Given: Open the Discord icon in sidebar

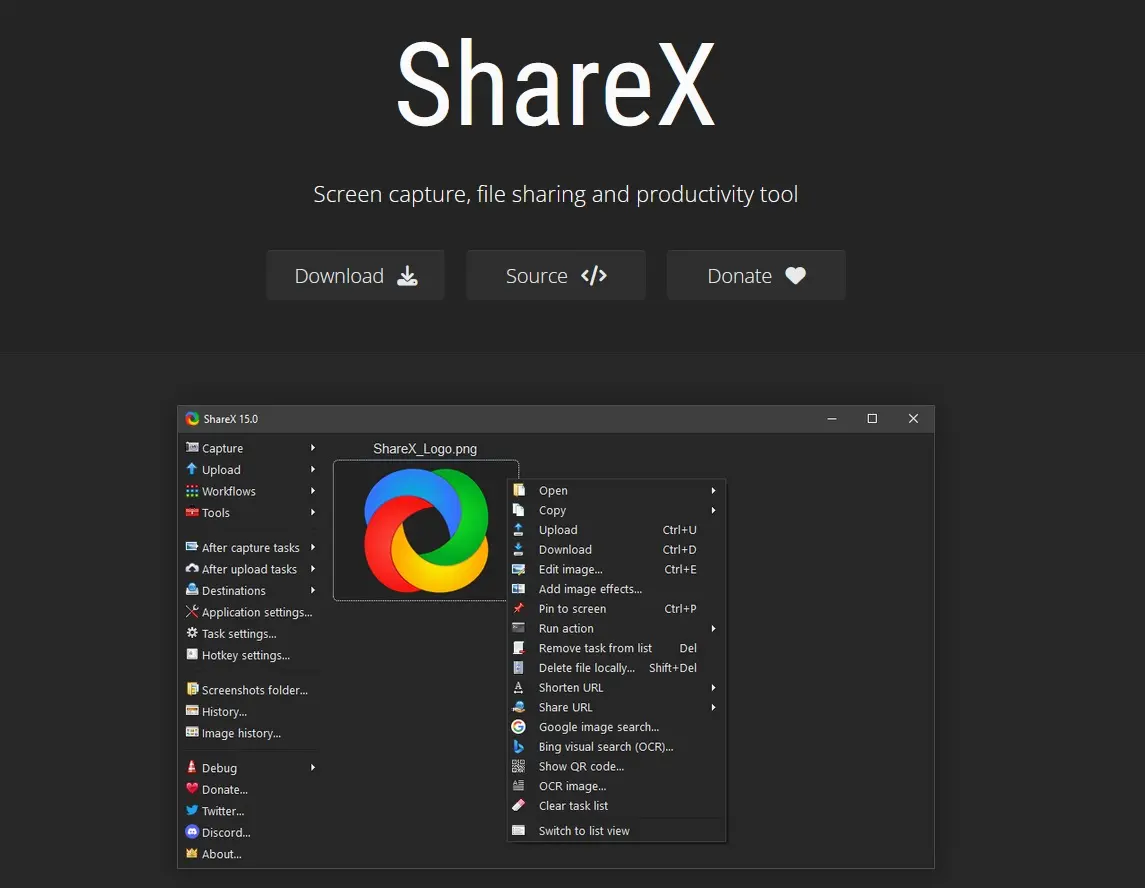Looking at the screenshot, I should (192, 832).
